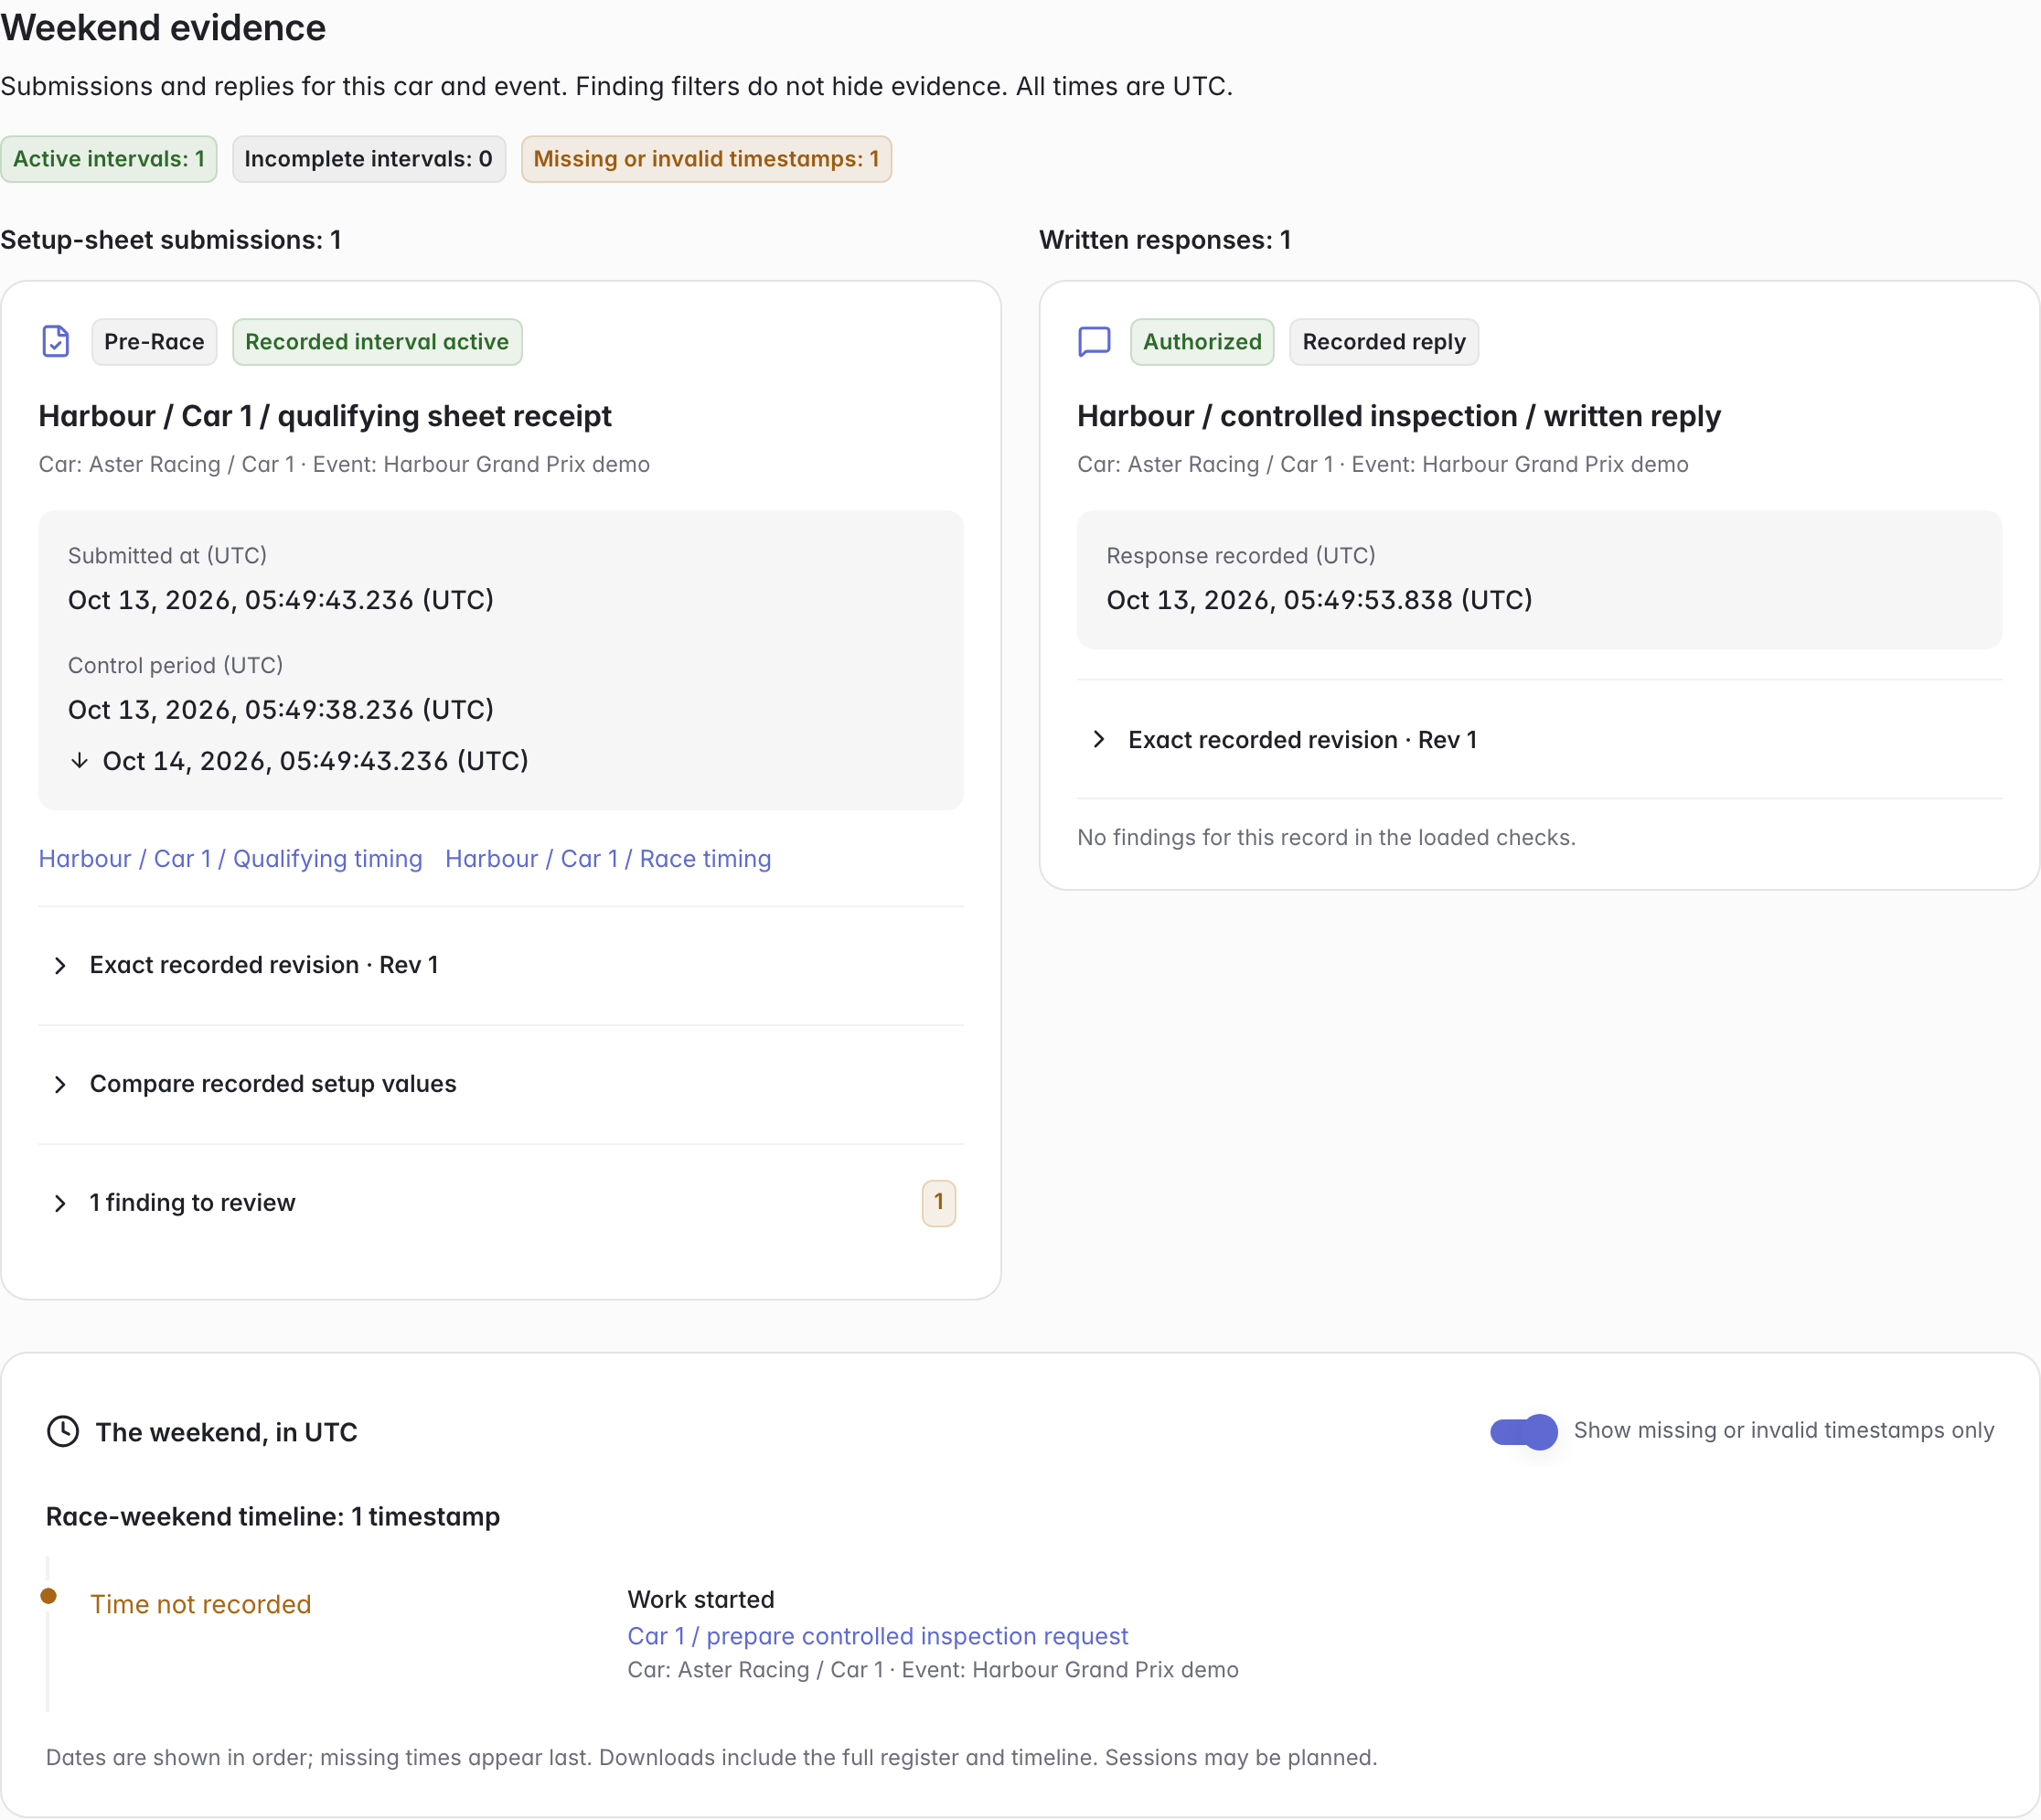Click Written responses: 1 heading
Viewport: 2041px width, 1820px height.
coord(1165,240)
